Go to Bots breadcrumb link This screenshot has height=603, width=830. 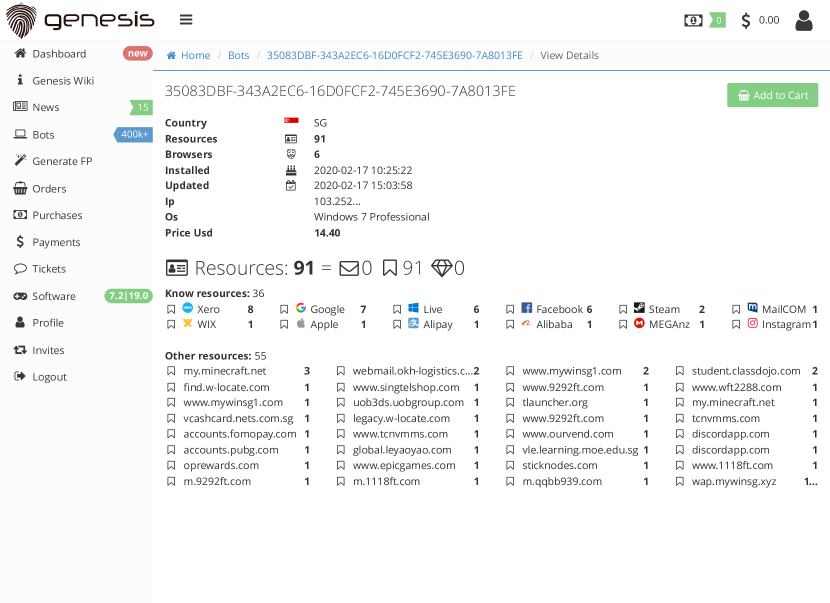(239, 55)
